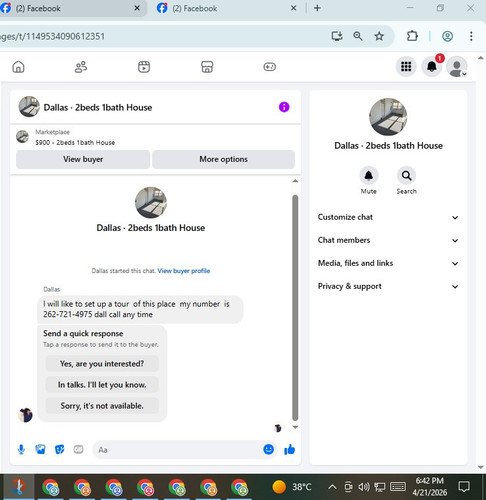Open the last Chrome icon in taskbar

[x=239, y=487]
